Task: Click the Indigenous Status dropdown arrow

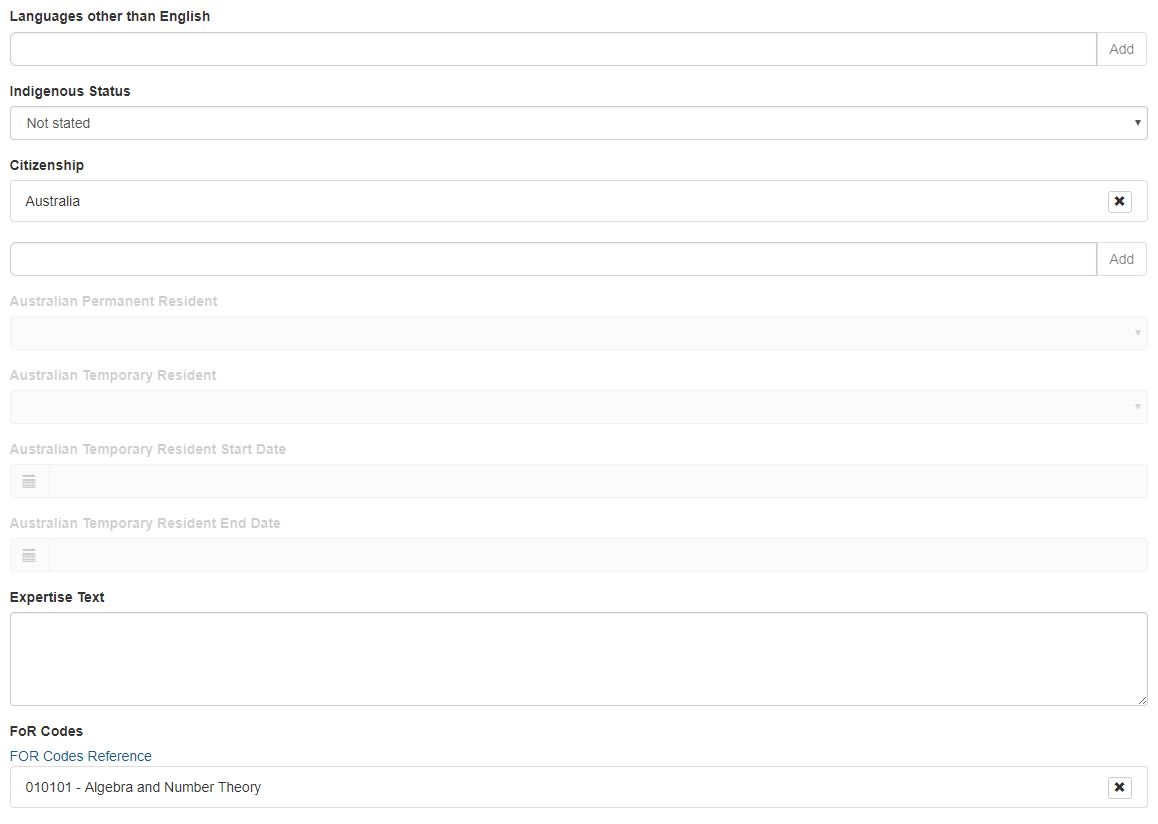Action: [x=1137, y=123]
